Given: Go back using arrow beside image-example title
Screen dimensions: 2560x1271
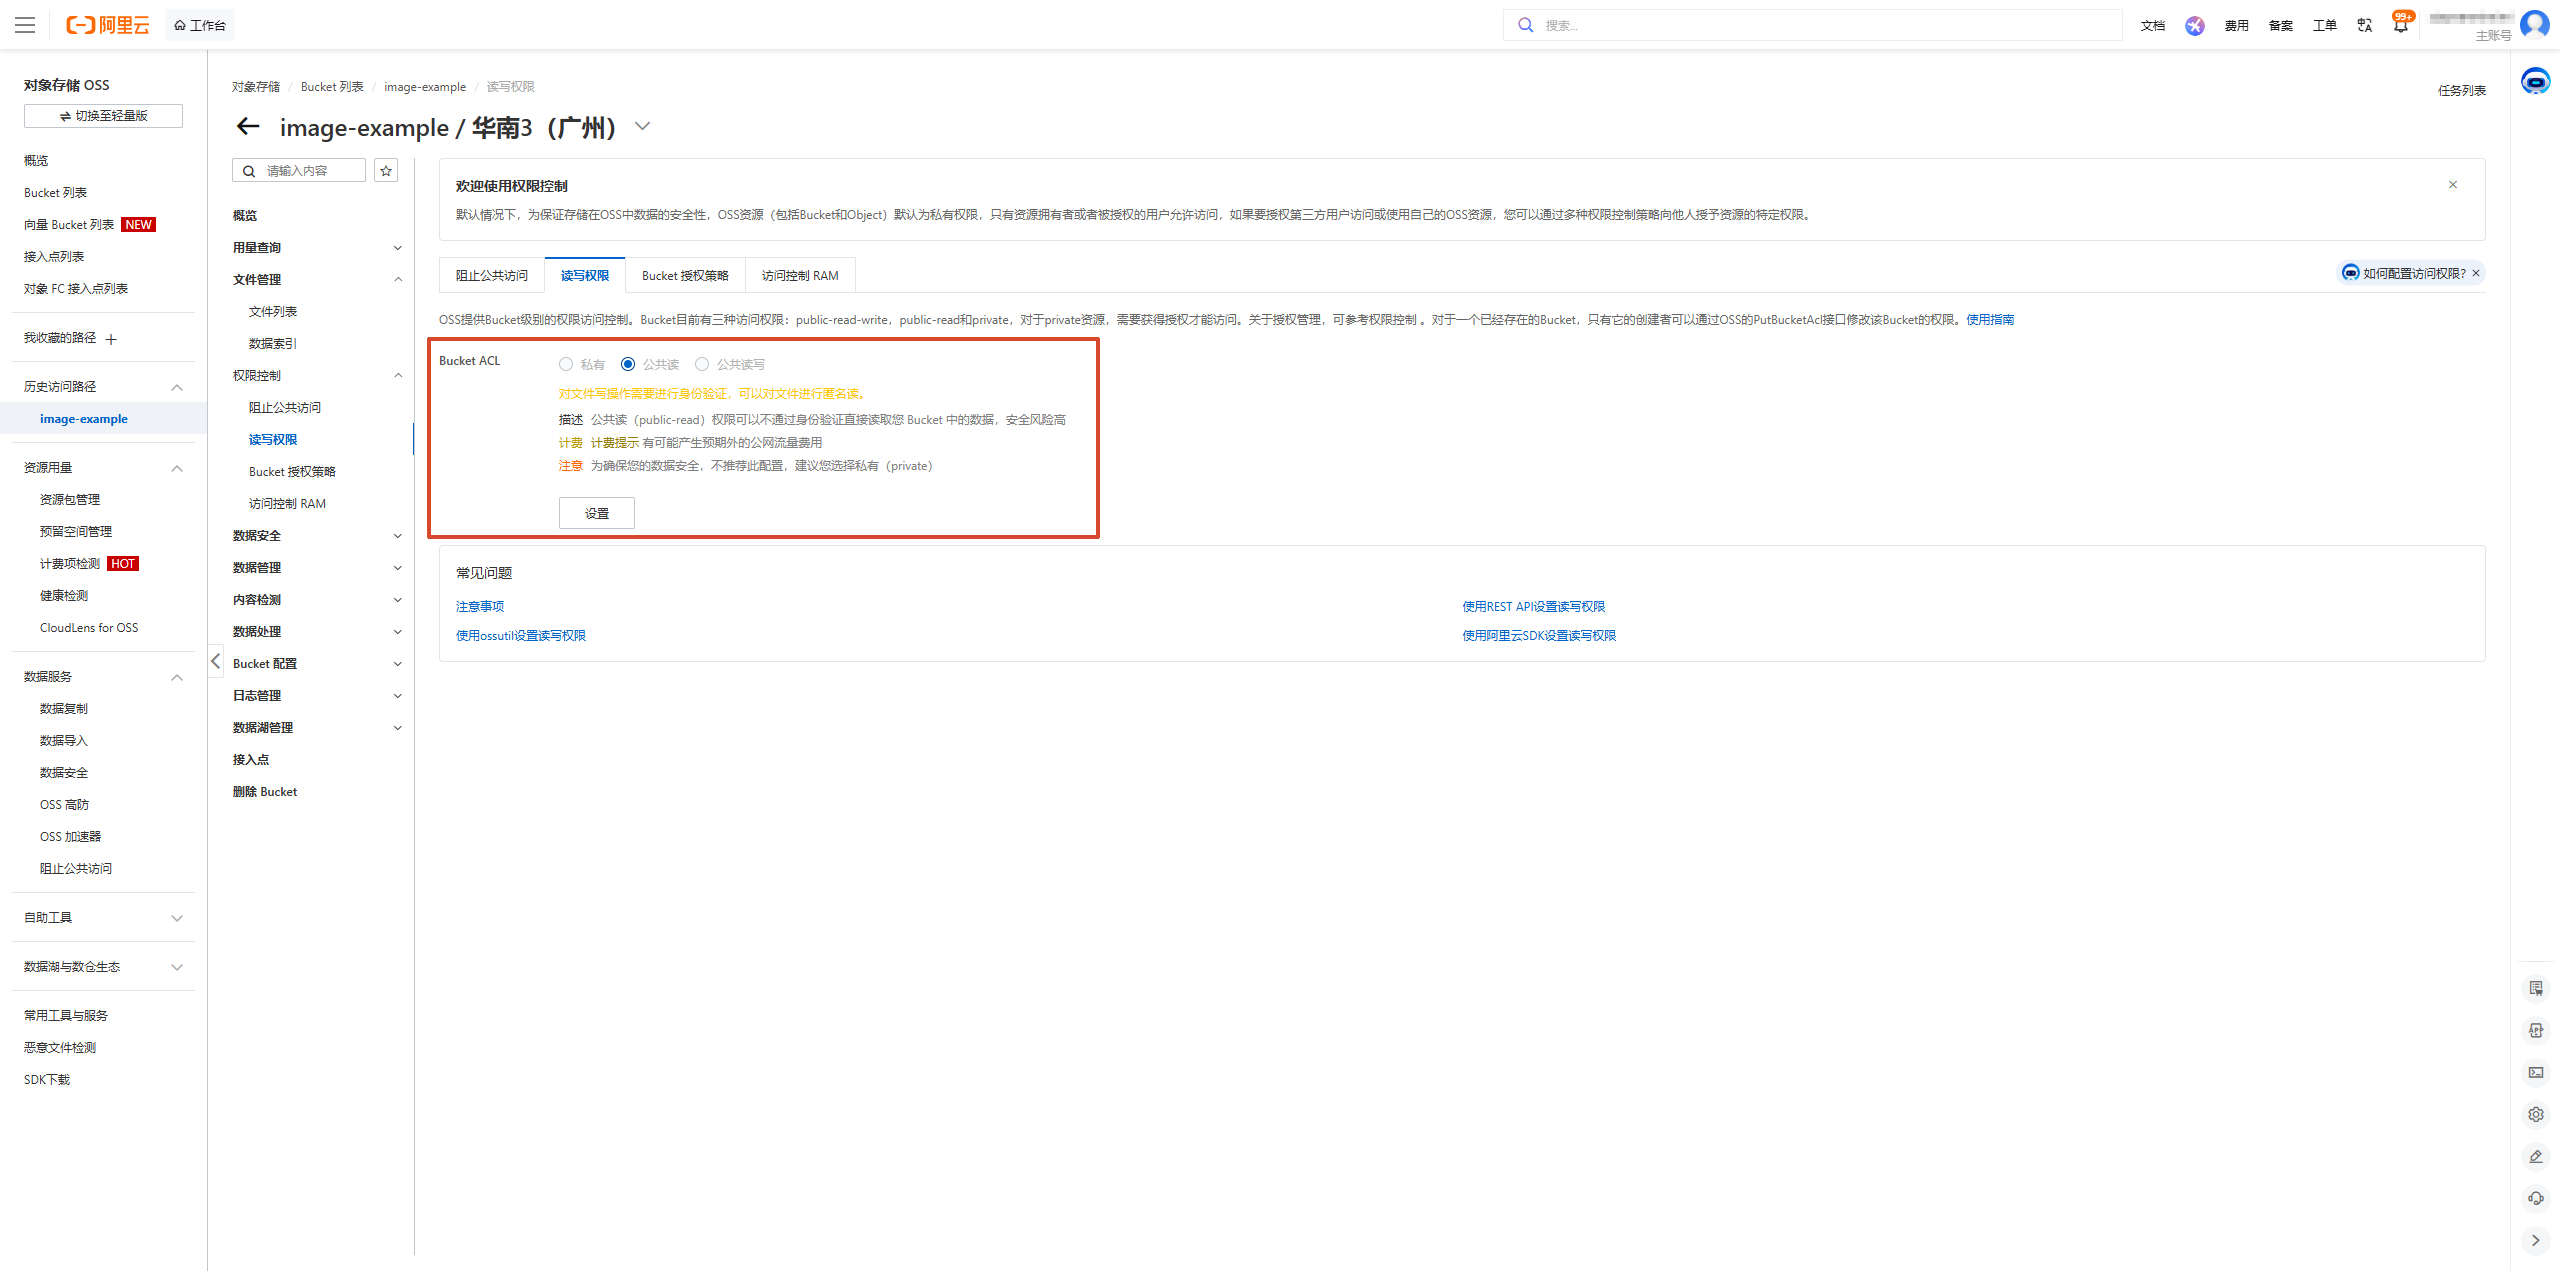Looking at the screenshot, I should 247,127.
